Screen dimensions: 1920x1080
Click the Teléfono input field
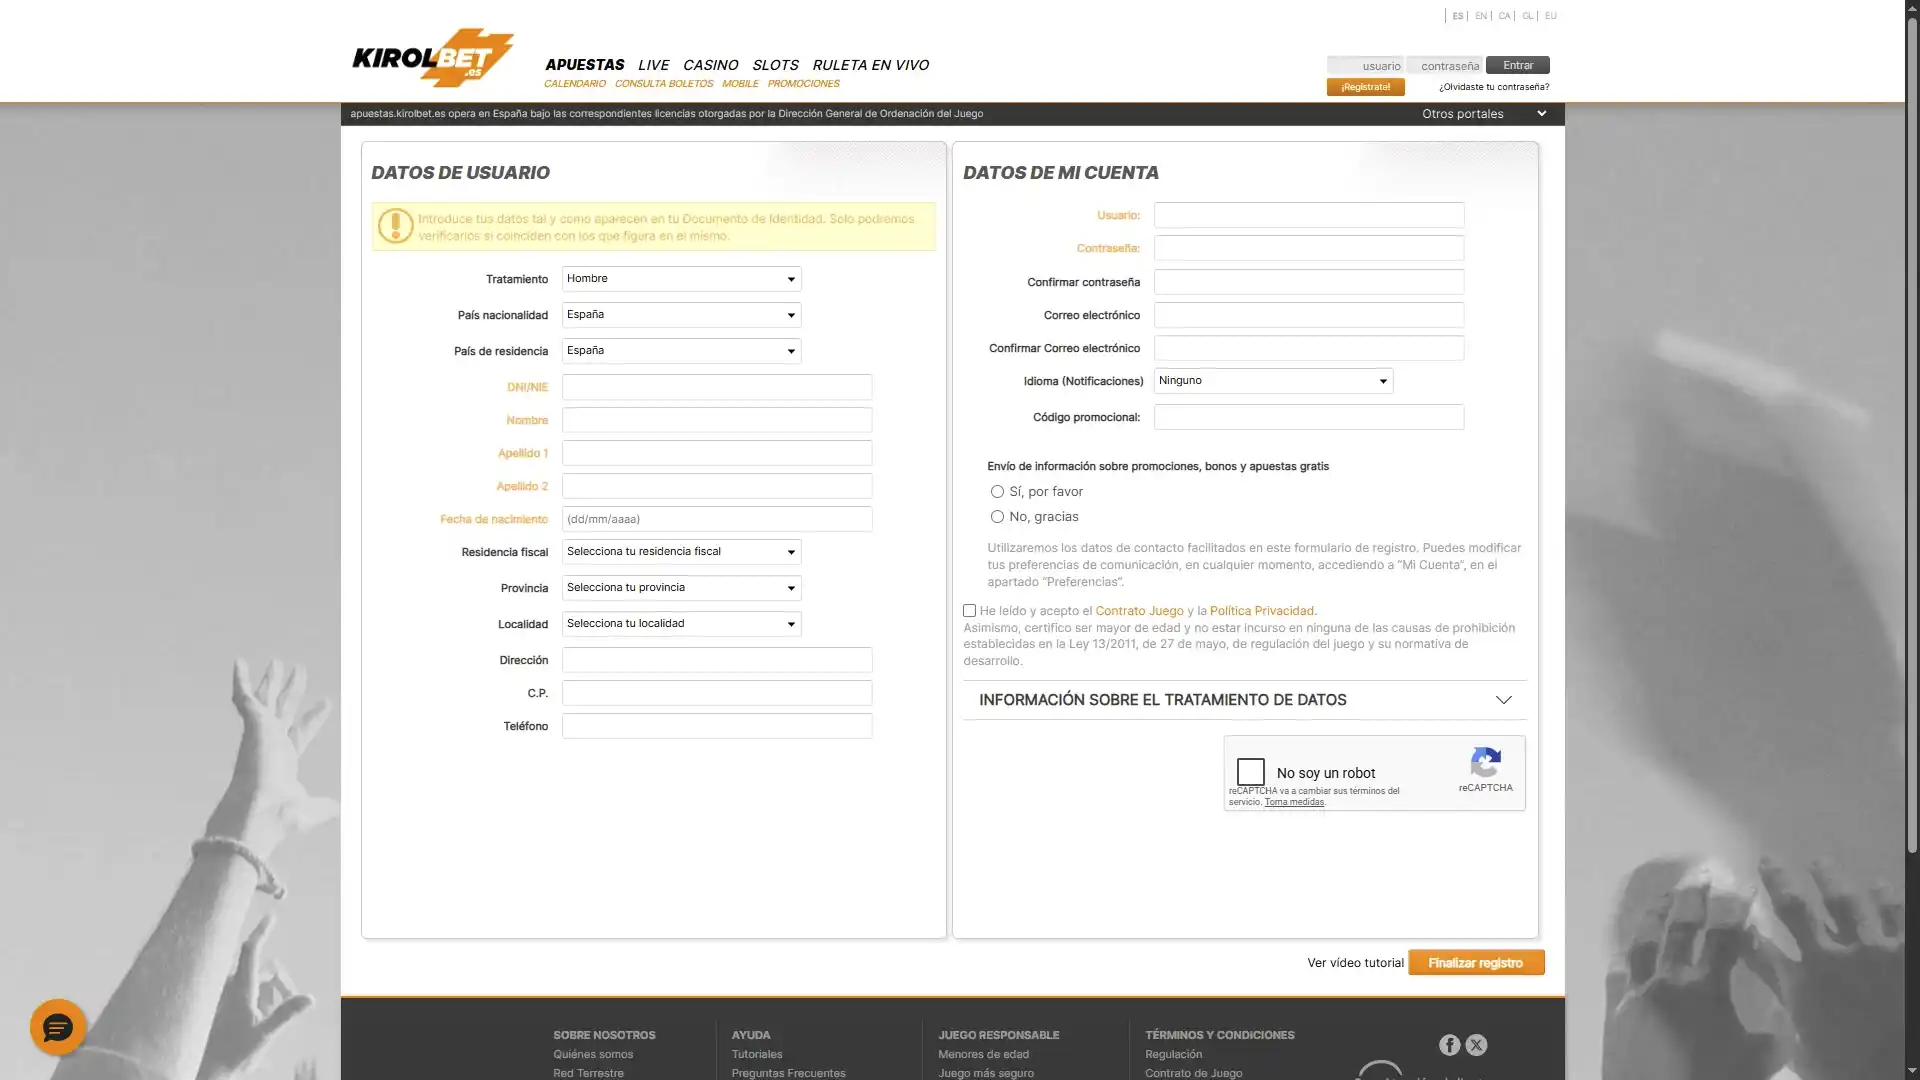(717, 726)
